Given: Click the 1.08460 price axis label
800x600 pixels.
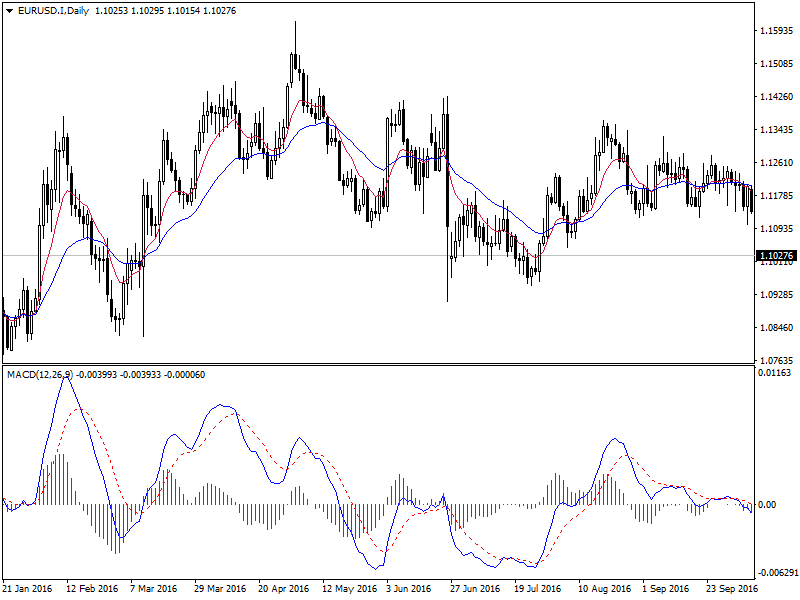Looking at the screenshot, I should (777, 328).
